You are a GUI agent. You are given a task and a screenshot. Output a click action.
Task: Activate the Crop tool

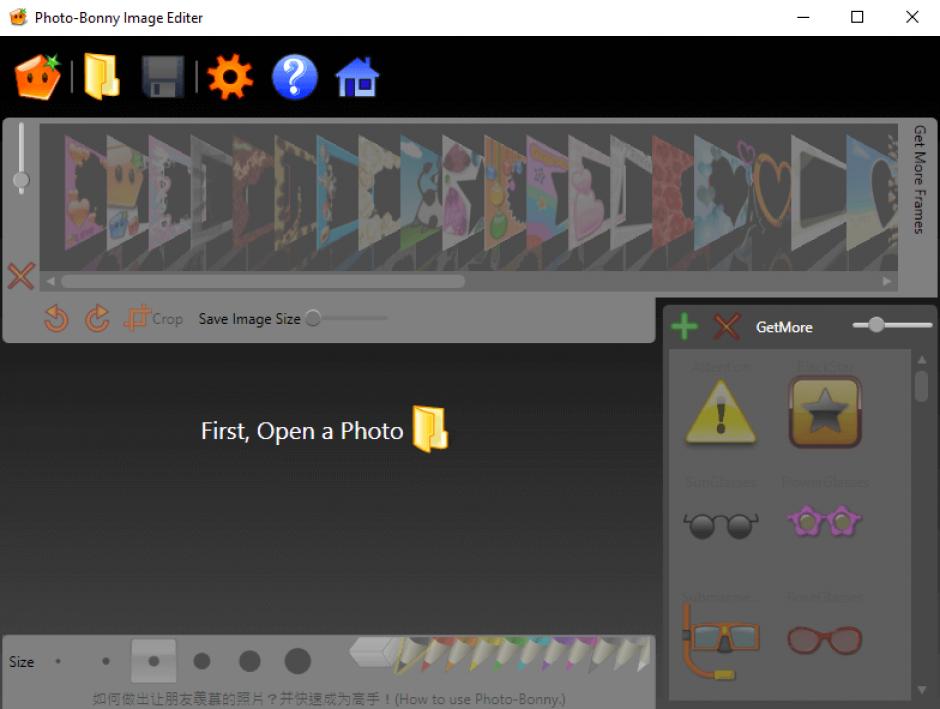pyautogui.click(x=153, y=318)
